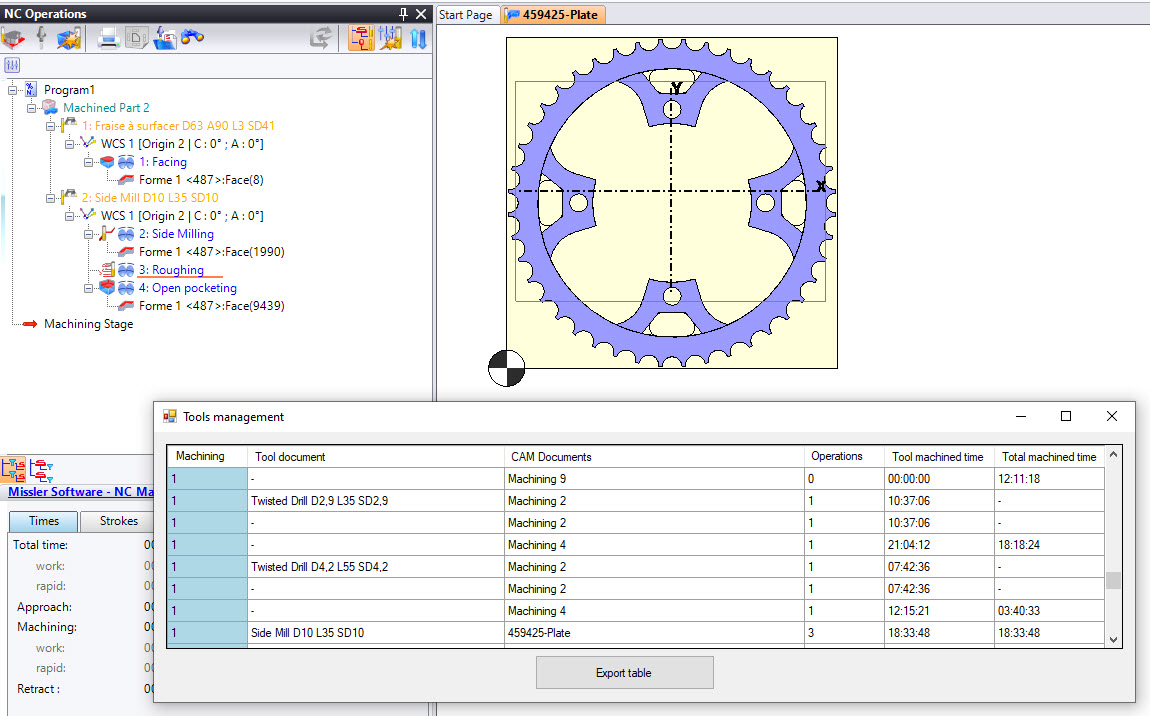
Task: Click the binoculars search icon
Action: pos(193,39)
